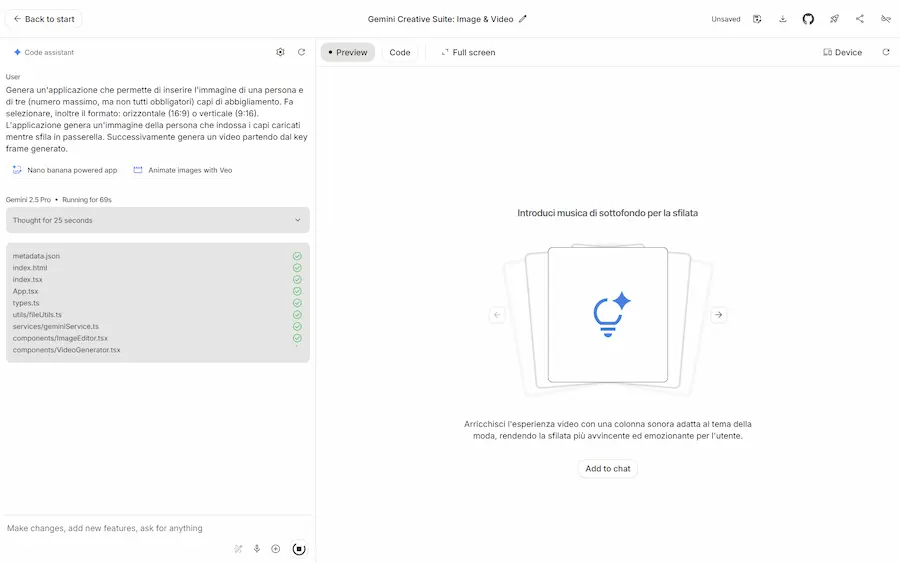Open Code assistant settings gear

(280, 52)
